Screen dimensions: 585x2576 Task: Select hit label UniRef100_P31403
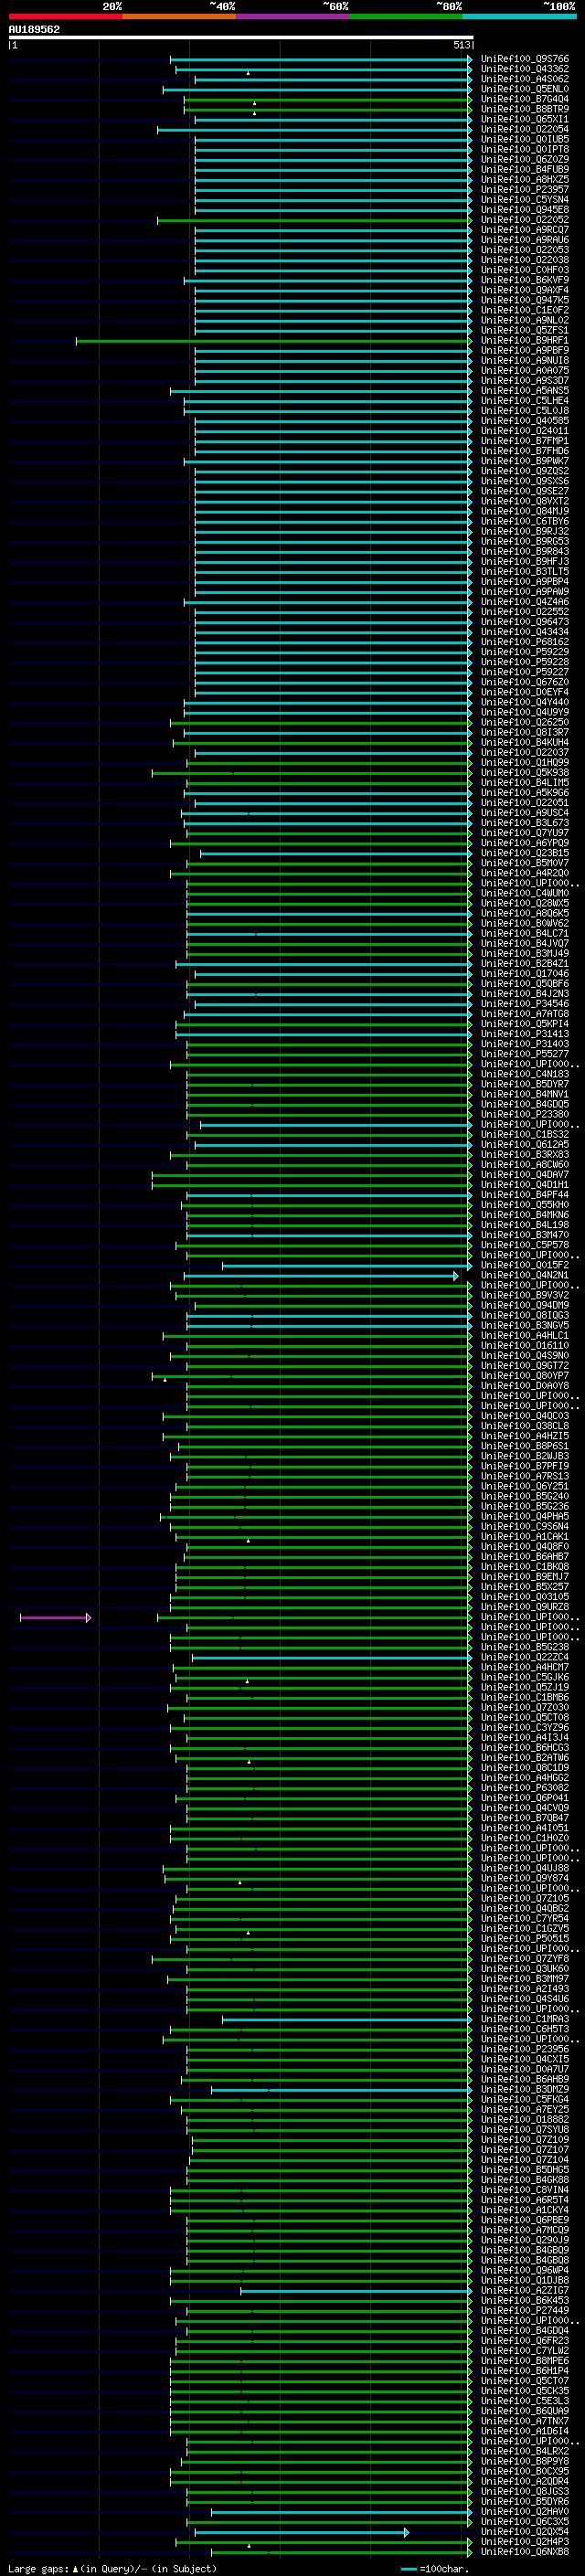[524, 1044]
